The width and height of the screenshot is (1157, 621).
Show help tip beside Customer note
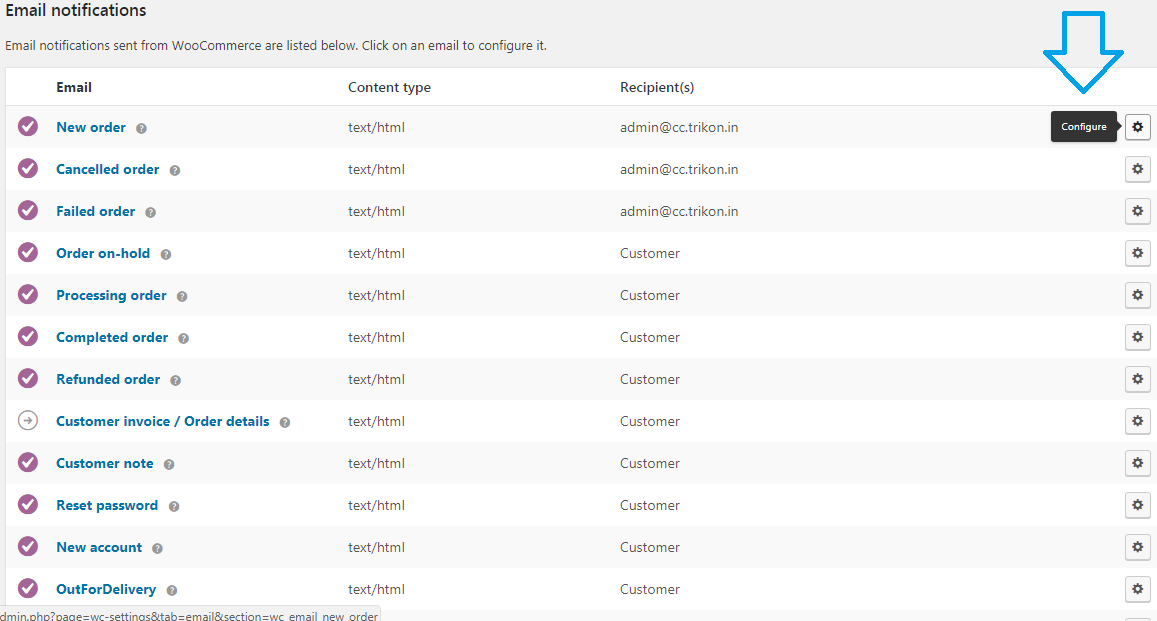pyautogui.click(x=169, y=465)
